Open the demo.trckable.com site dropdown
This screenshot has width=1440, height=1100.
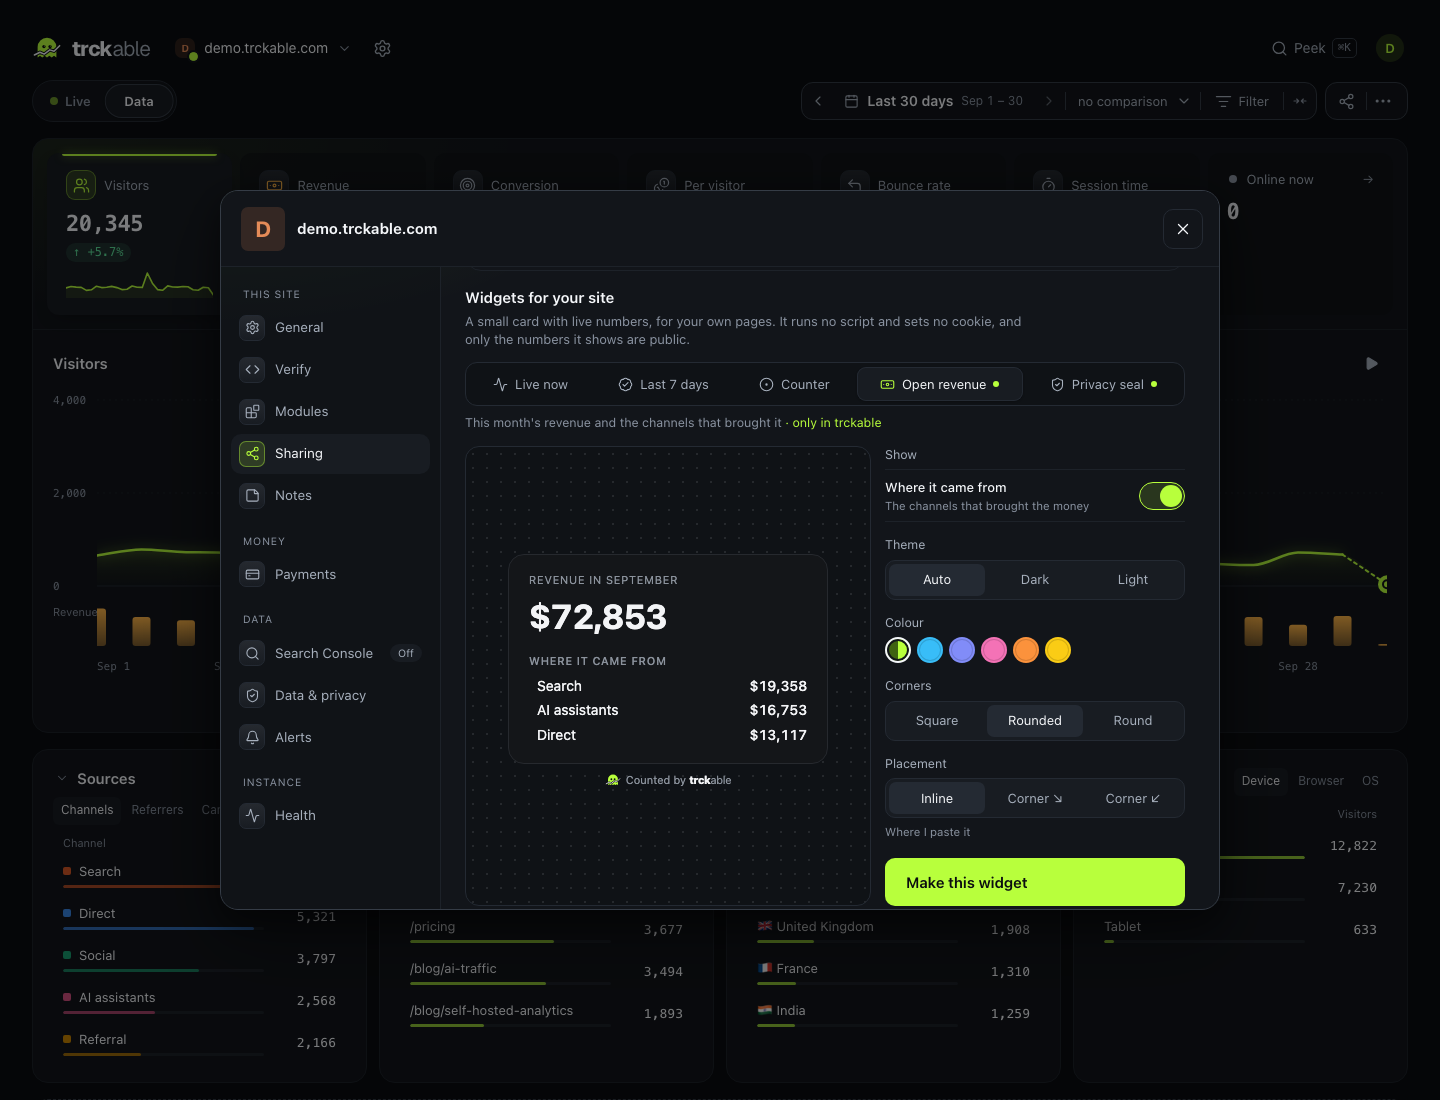coord(263,48)
